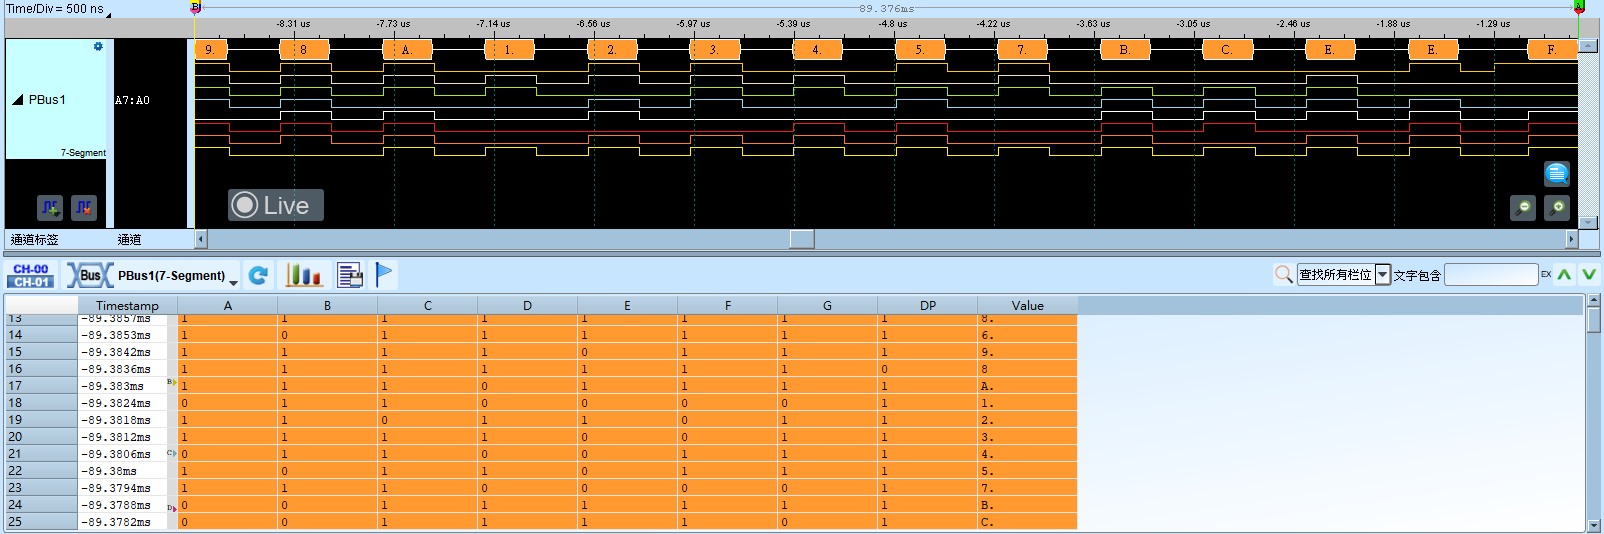Screen dimensions: 1604x534
Task: Click column header G
Action: [827, 306]
